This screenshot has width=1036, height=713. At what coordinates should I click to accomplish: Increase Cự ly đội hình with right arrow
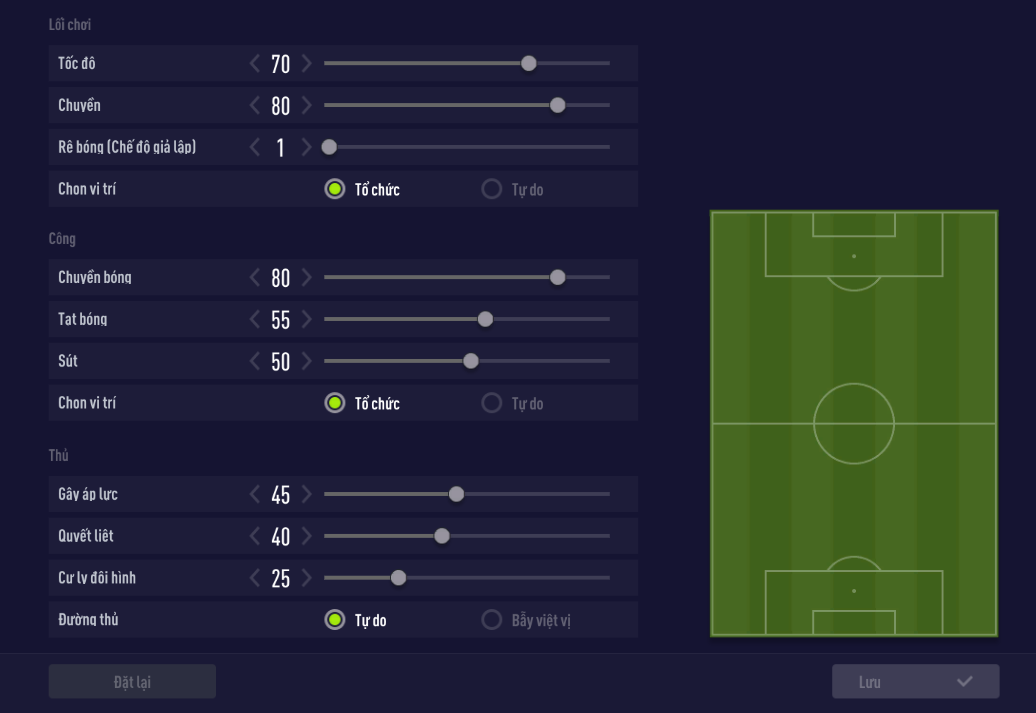[306, 578]
